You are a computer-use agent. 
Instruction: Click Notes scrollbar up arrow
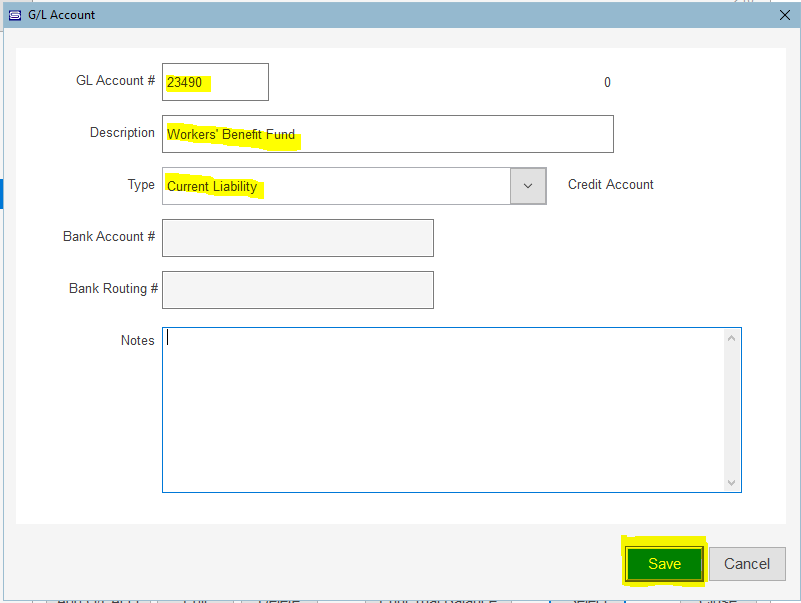pos(731,338)
